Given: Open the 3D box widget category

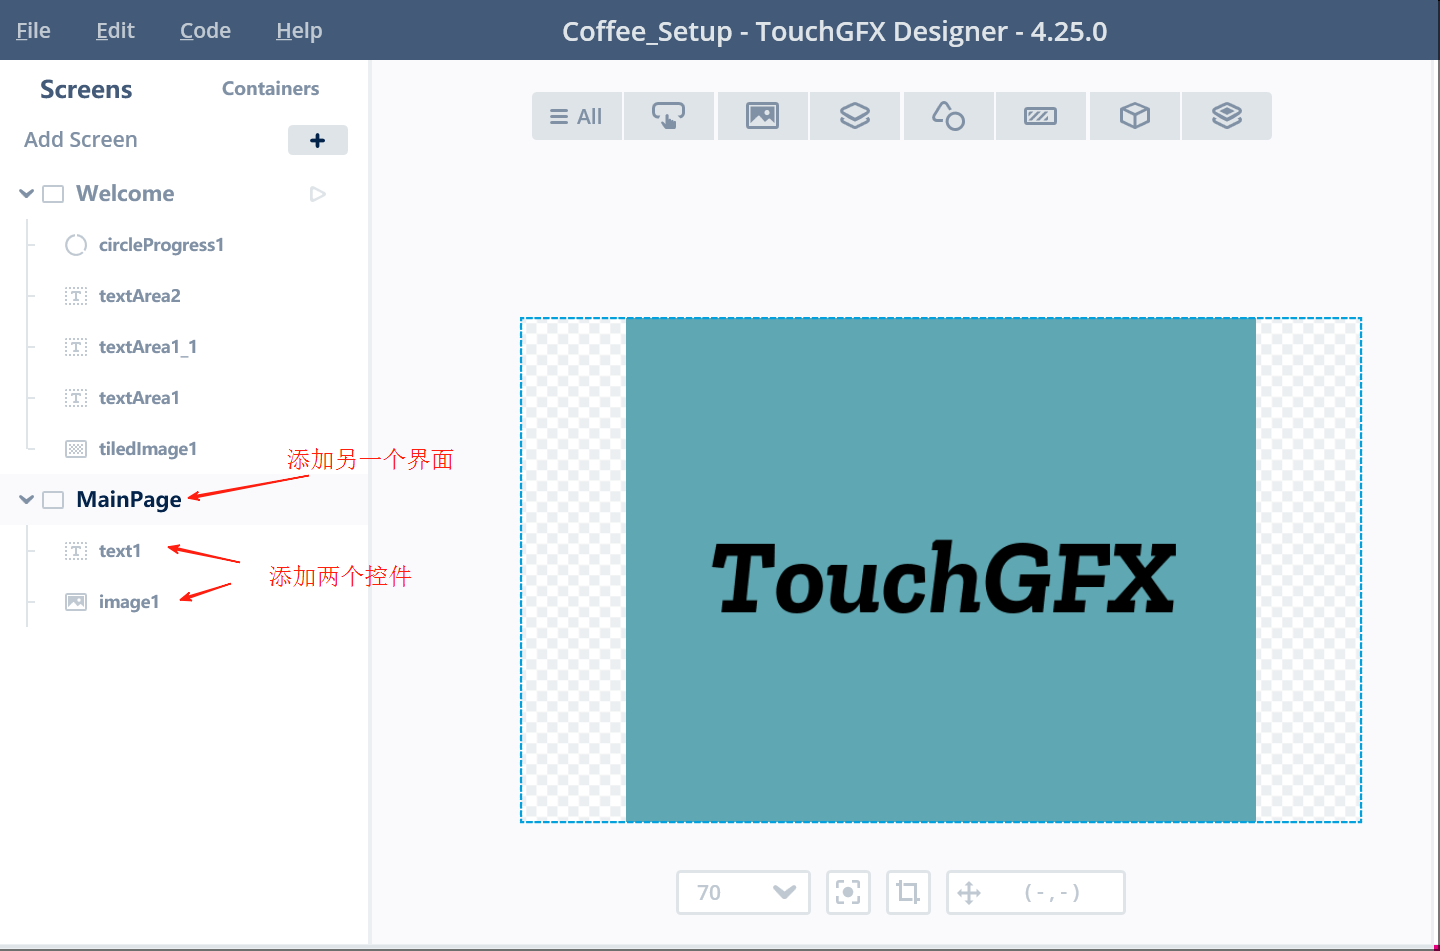Looking at the screenshot, I should click(x=1135, y=116).
